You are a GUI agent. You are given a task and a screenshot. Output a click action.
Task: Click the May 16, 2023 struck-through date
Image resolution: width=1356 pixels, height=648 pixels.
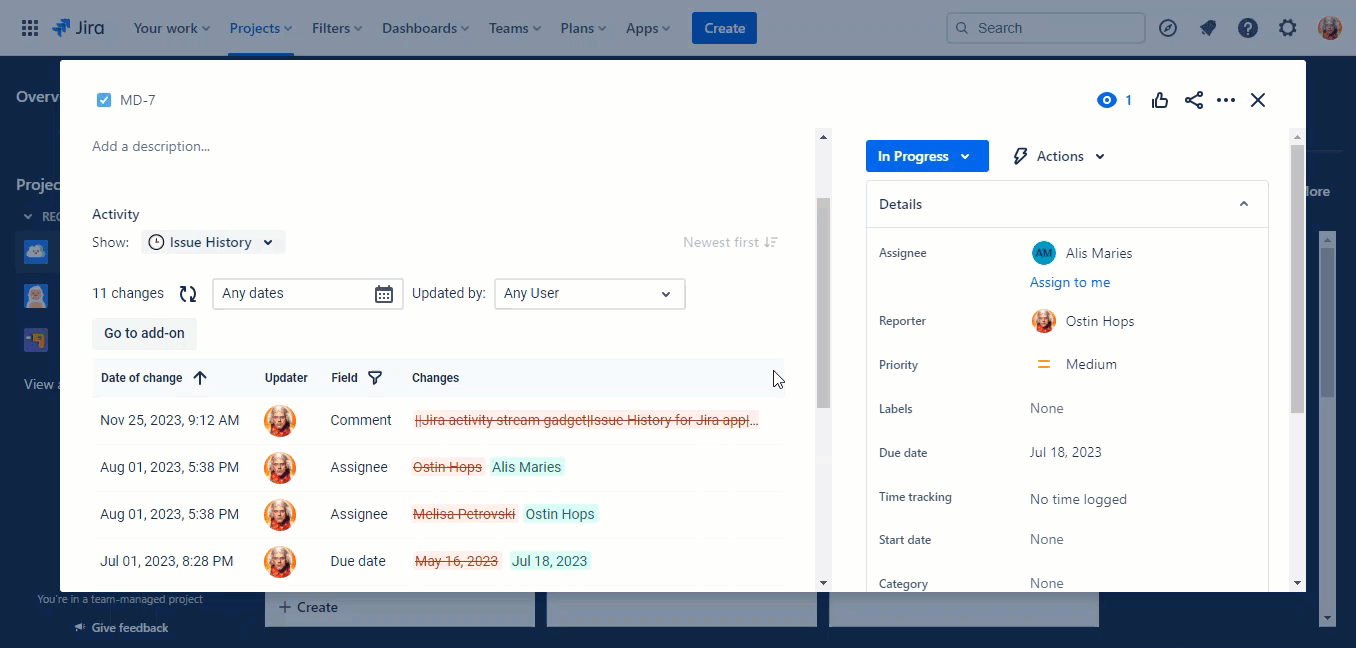click(456, 561)
